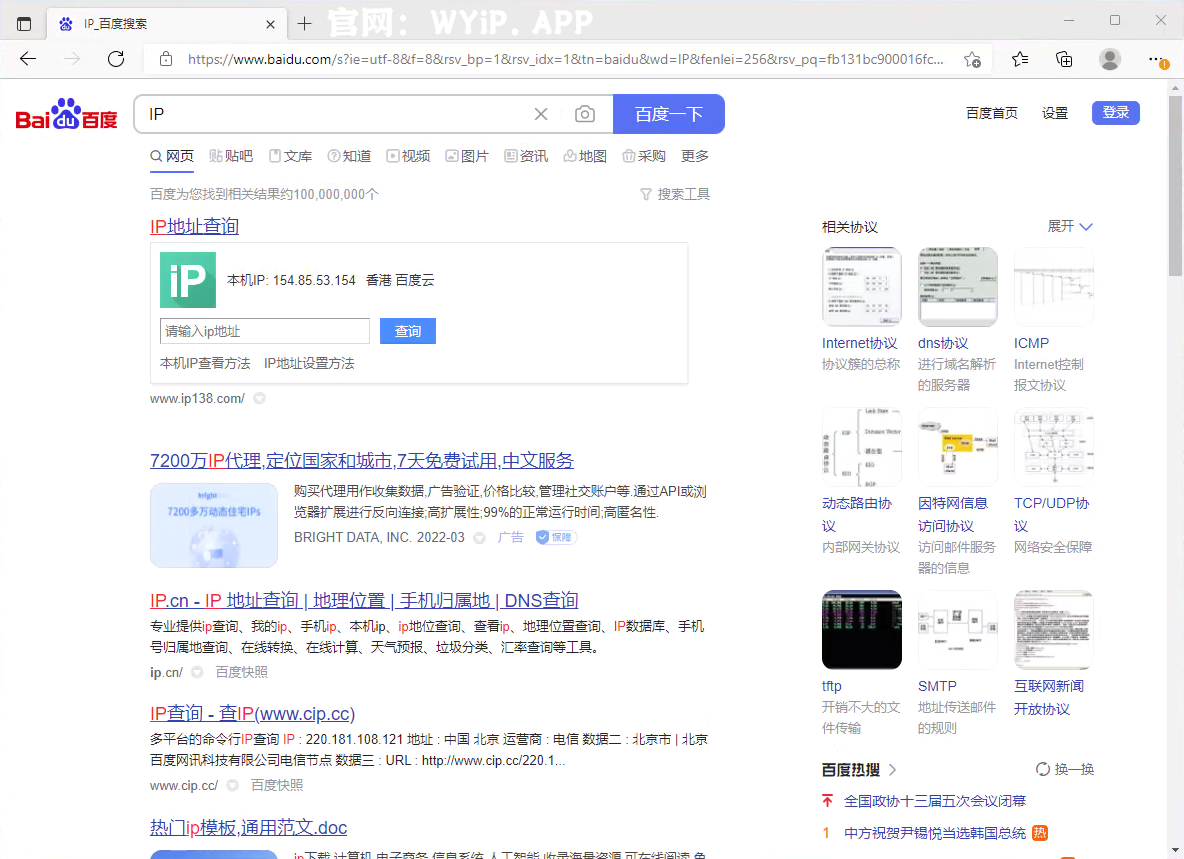Open the SMTP link

click(x=937, y=686)
